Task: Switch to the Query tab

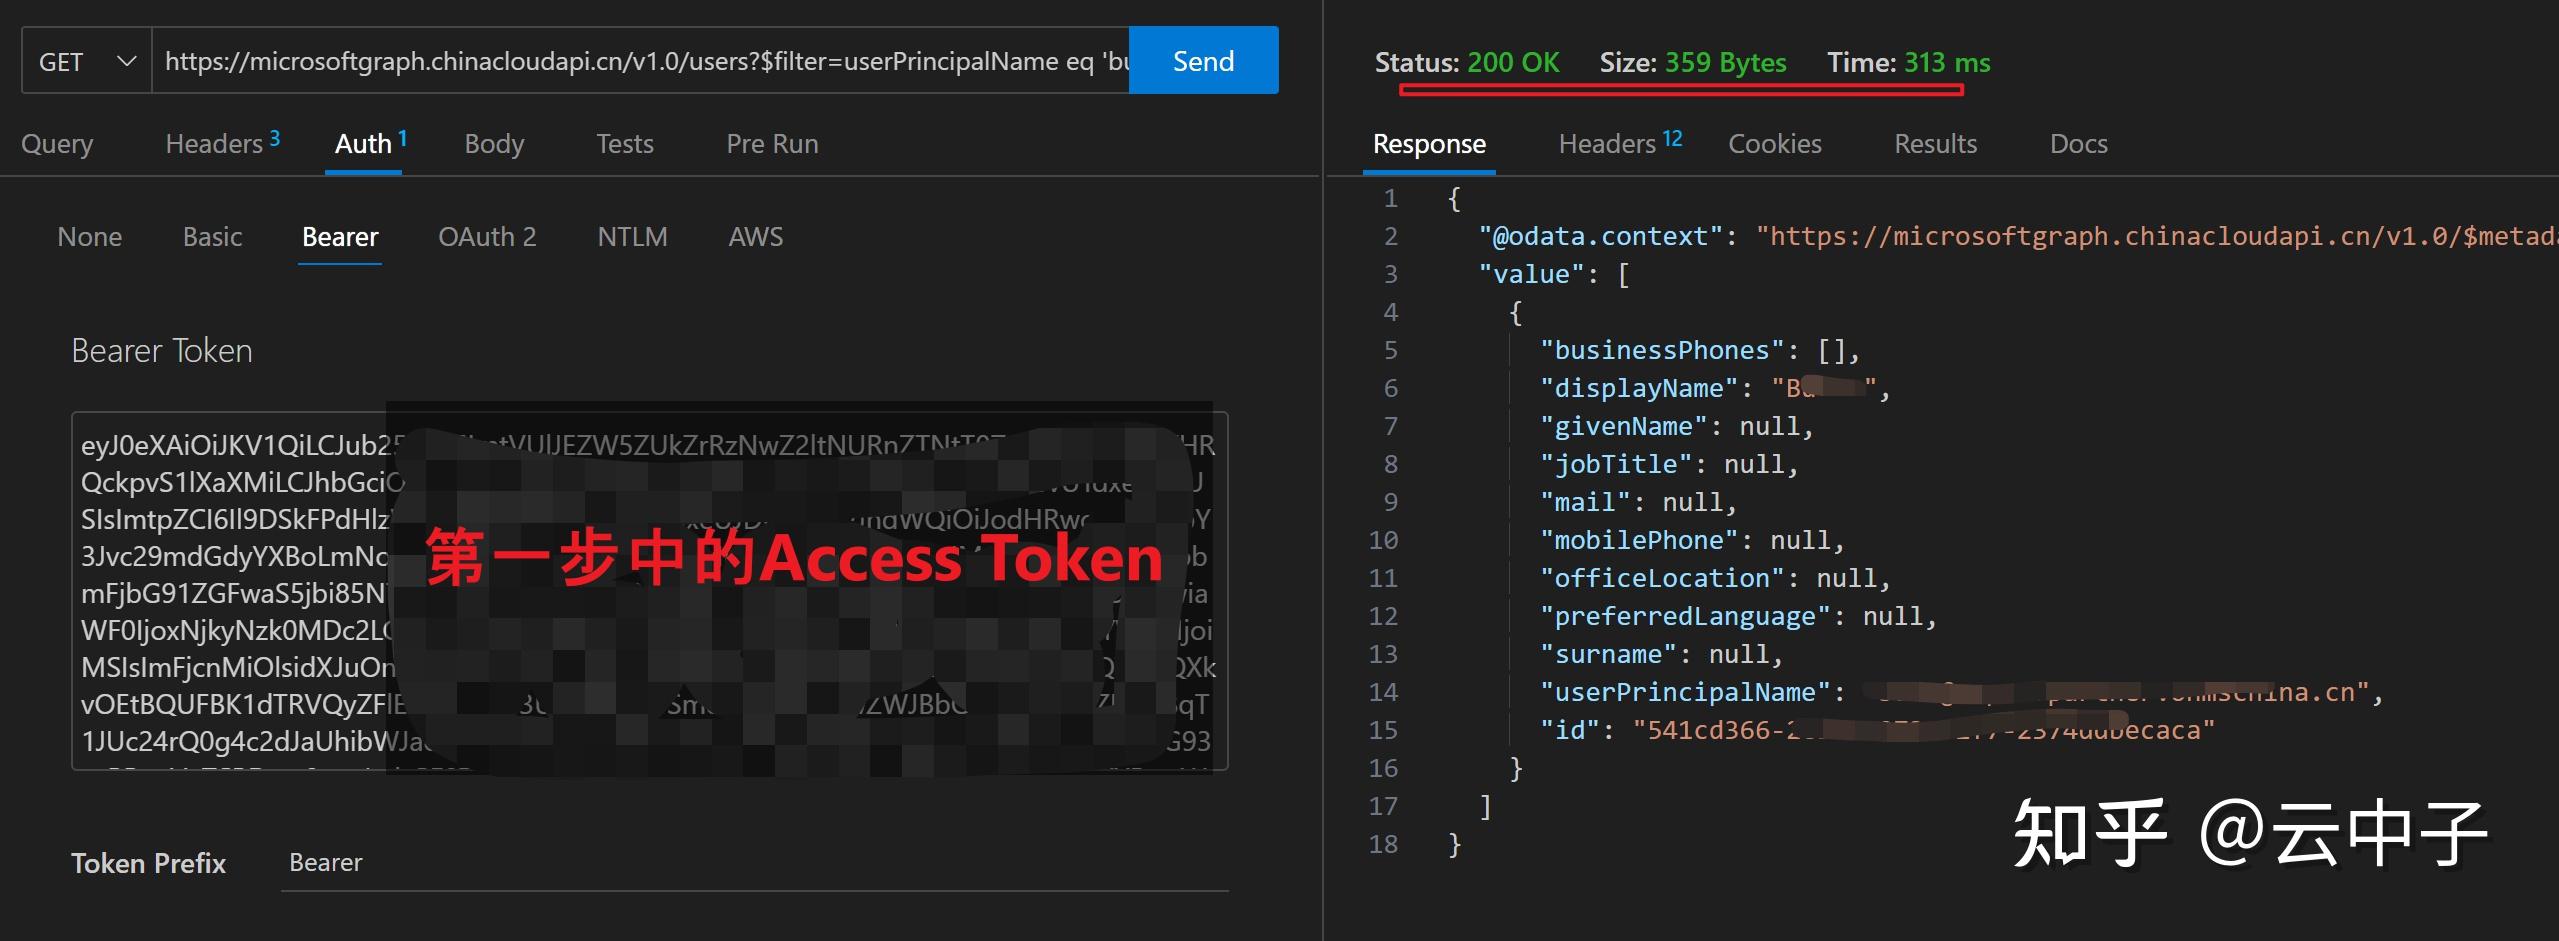Action: pos(57,144)
